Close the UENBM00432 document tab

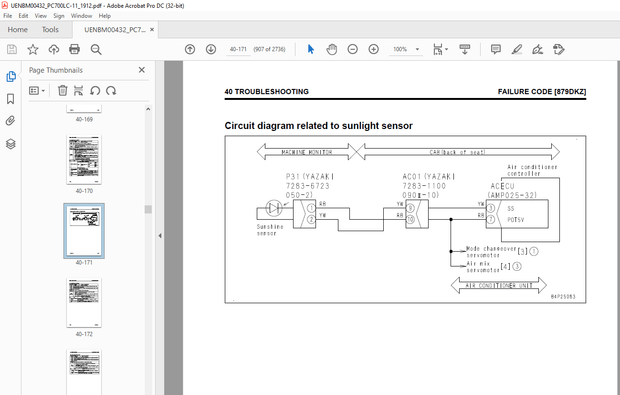point(152,30)
